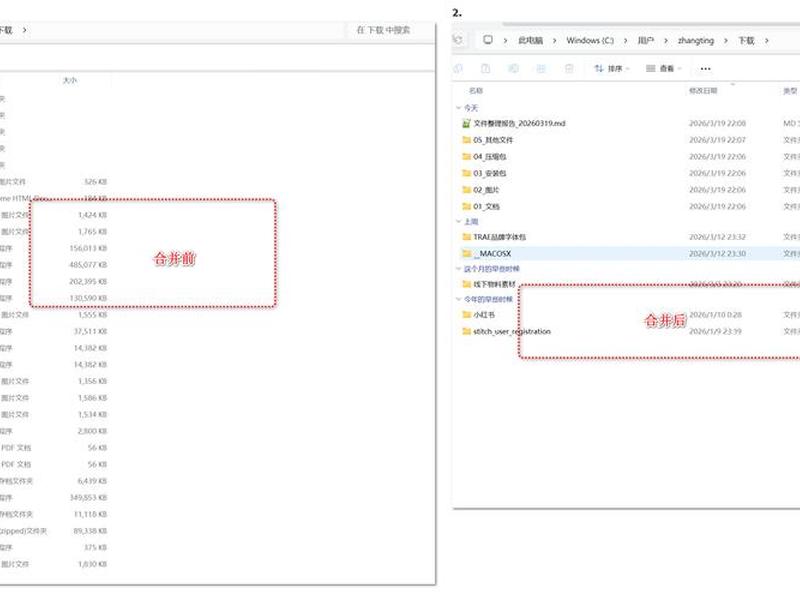The width and height of the screenshot is (800, 600).
Task: Select folder name 03_安装包
Action: [x=490, y=173]
